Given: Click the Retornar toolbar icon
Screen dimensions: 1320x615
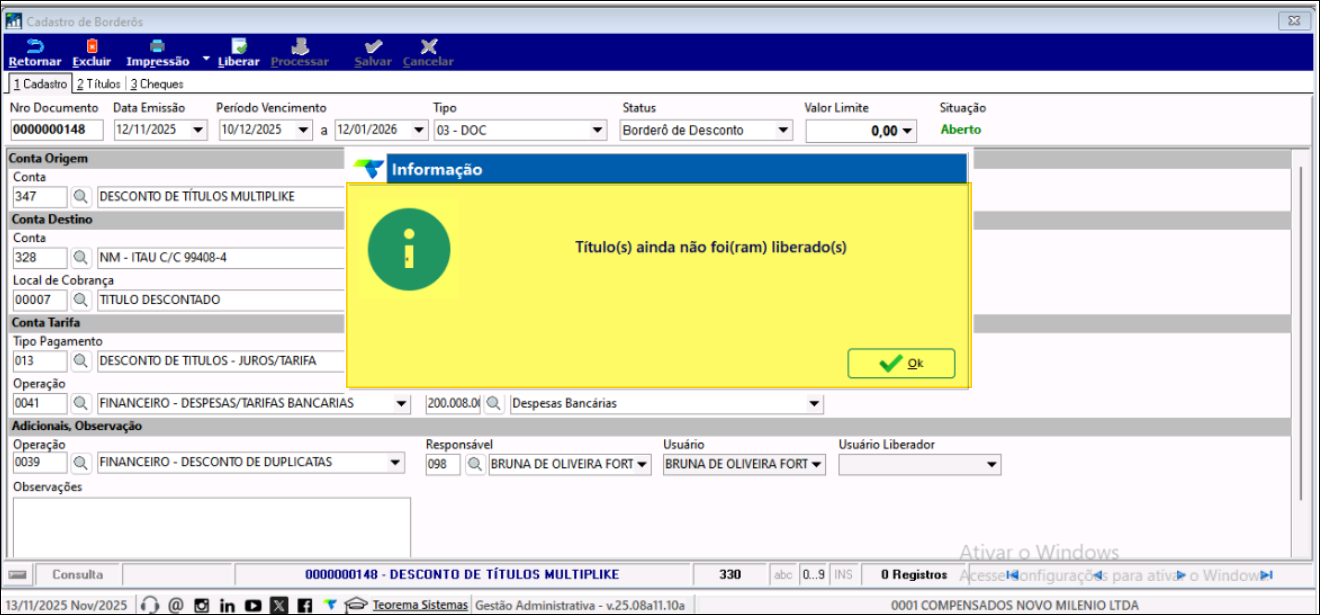Looking at the screenshot, I should coord(34,47).
